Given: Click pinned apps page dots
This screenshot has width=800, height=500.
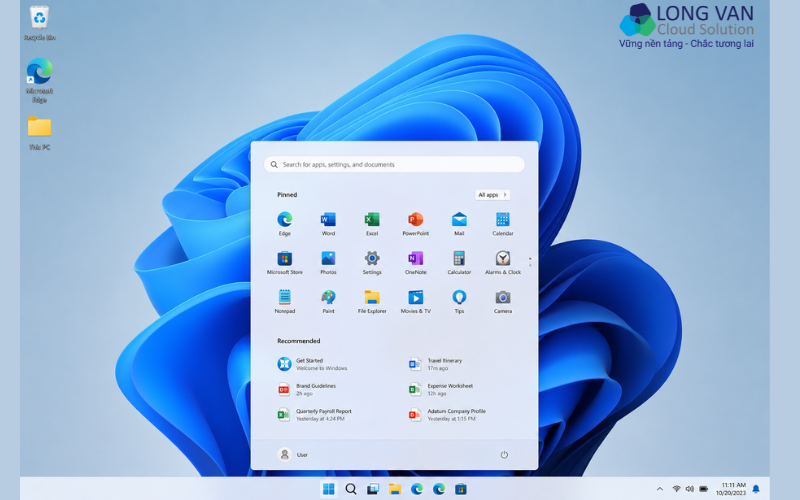Looking at the screenshot, I should 530,262.
